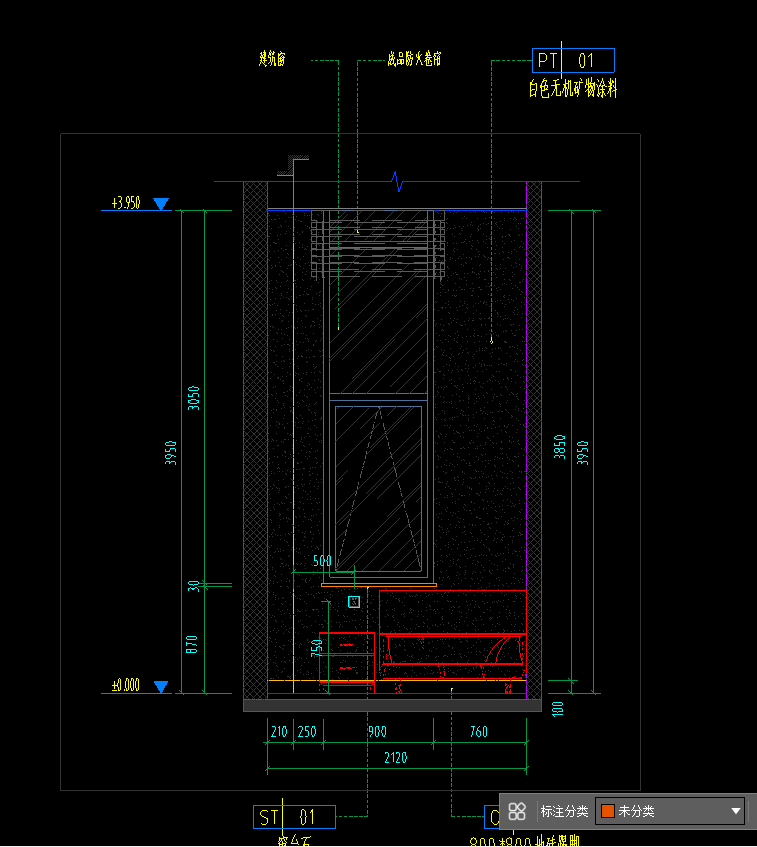This screenshot has height=847, width=757.
Task: Select the PT 01 material tag
Action: coord(573,60)
